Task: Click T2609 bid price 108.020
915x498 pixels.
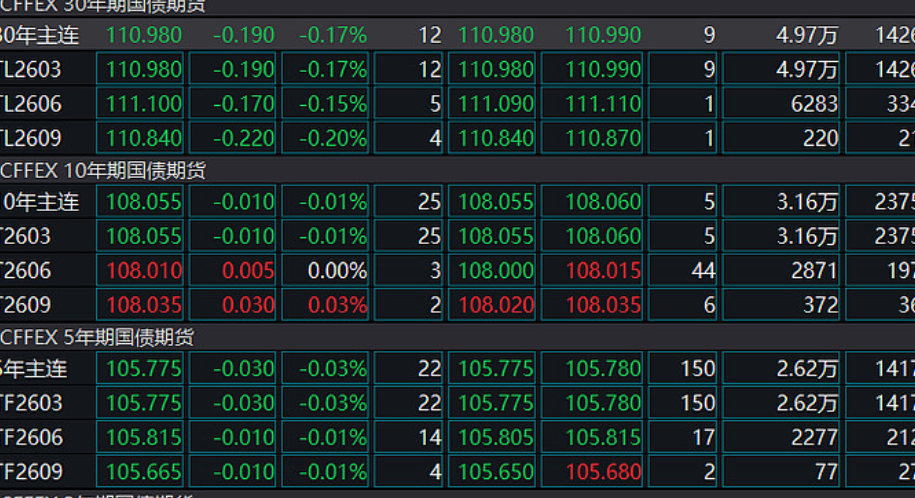Action: [495, 305]
